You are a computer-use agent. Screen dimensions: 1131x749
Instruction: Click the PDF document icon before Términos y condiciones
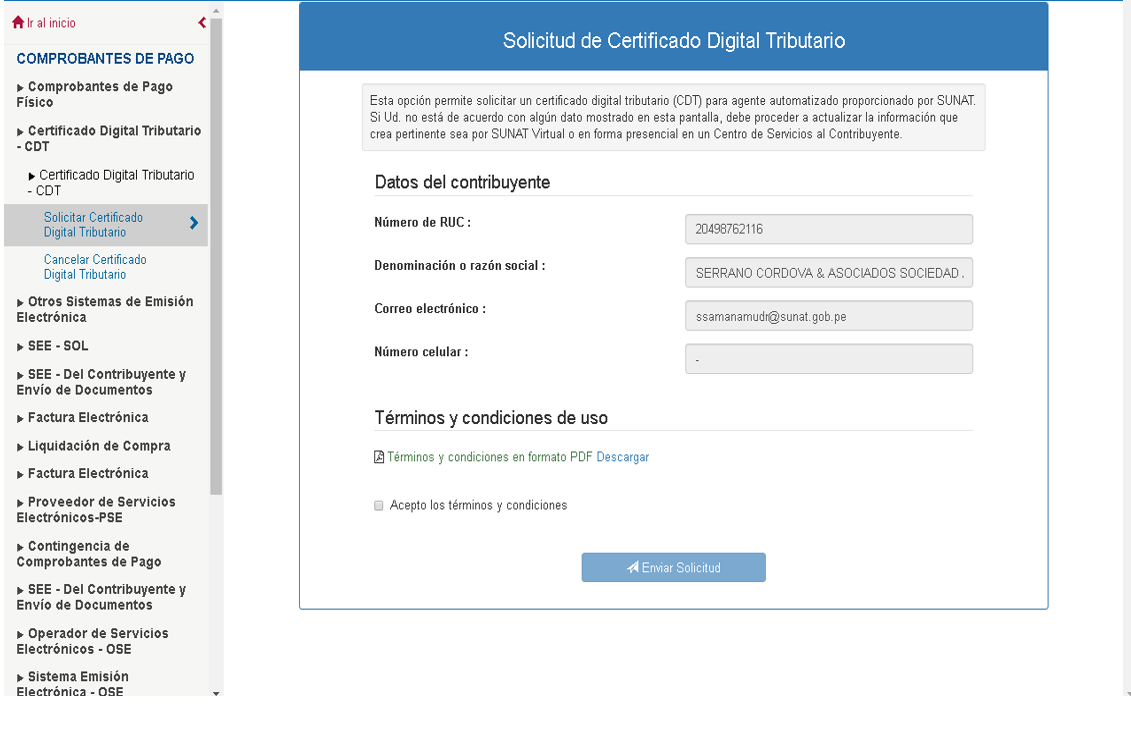(x=377, y=456)
